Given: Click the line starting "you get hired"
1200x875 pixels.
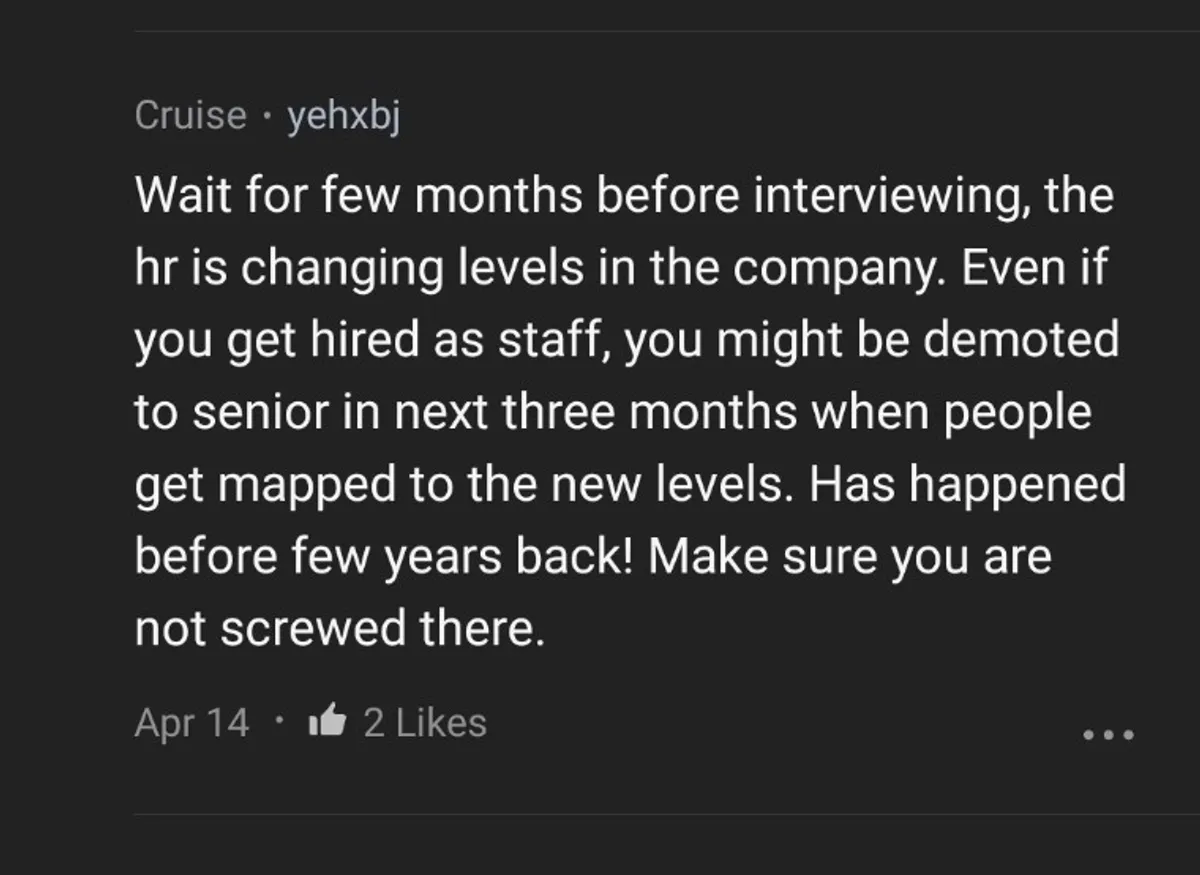Looking at the screenshot, I should click(x=626, y=340).
